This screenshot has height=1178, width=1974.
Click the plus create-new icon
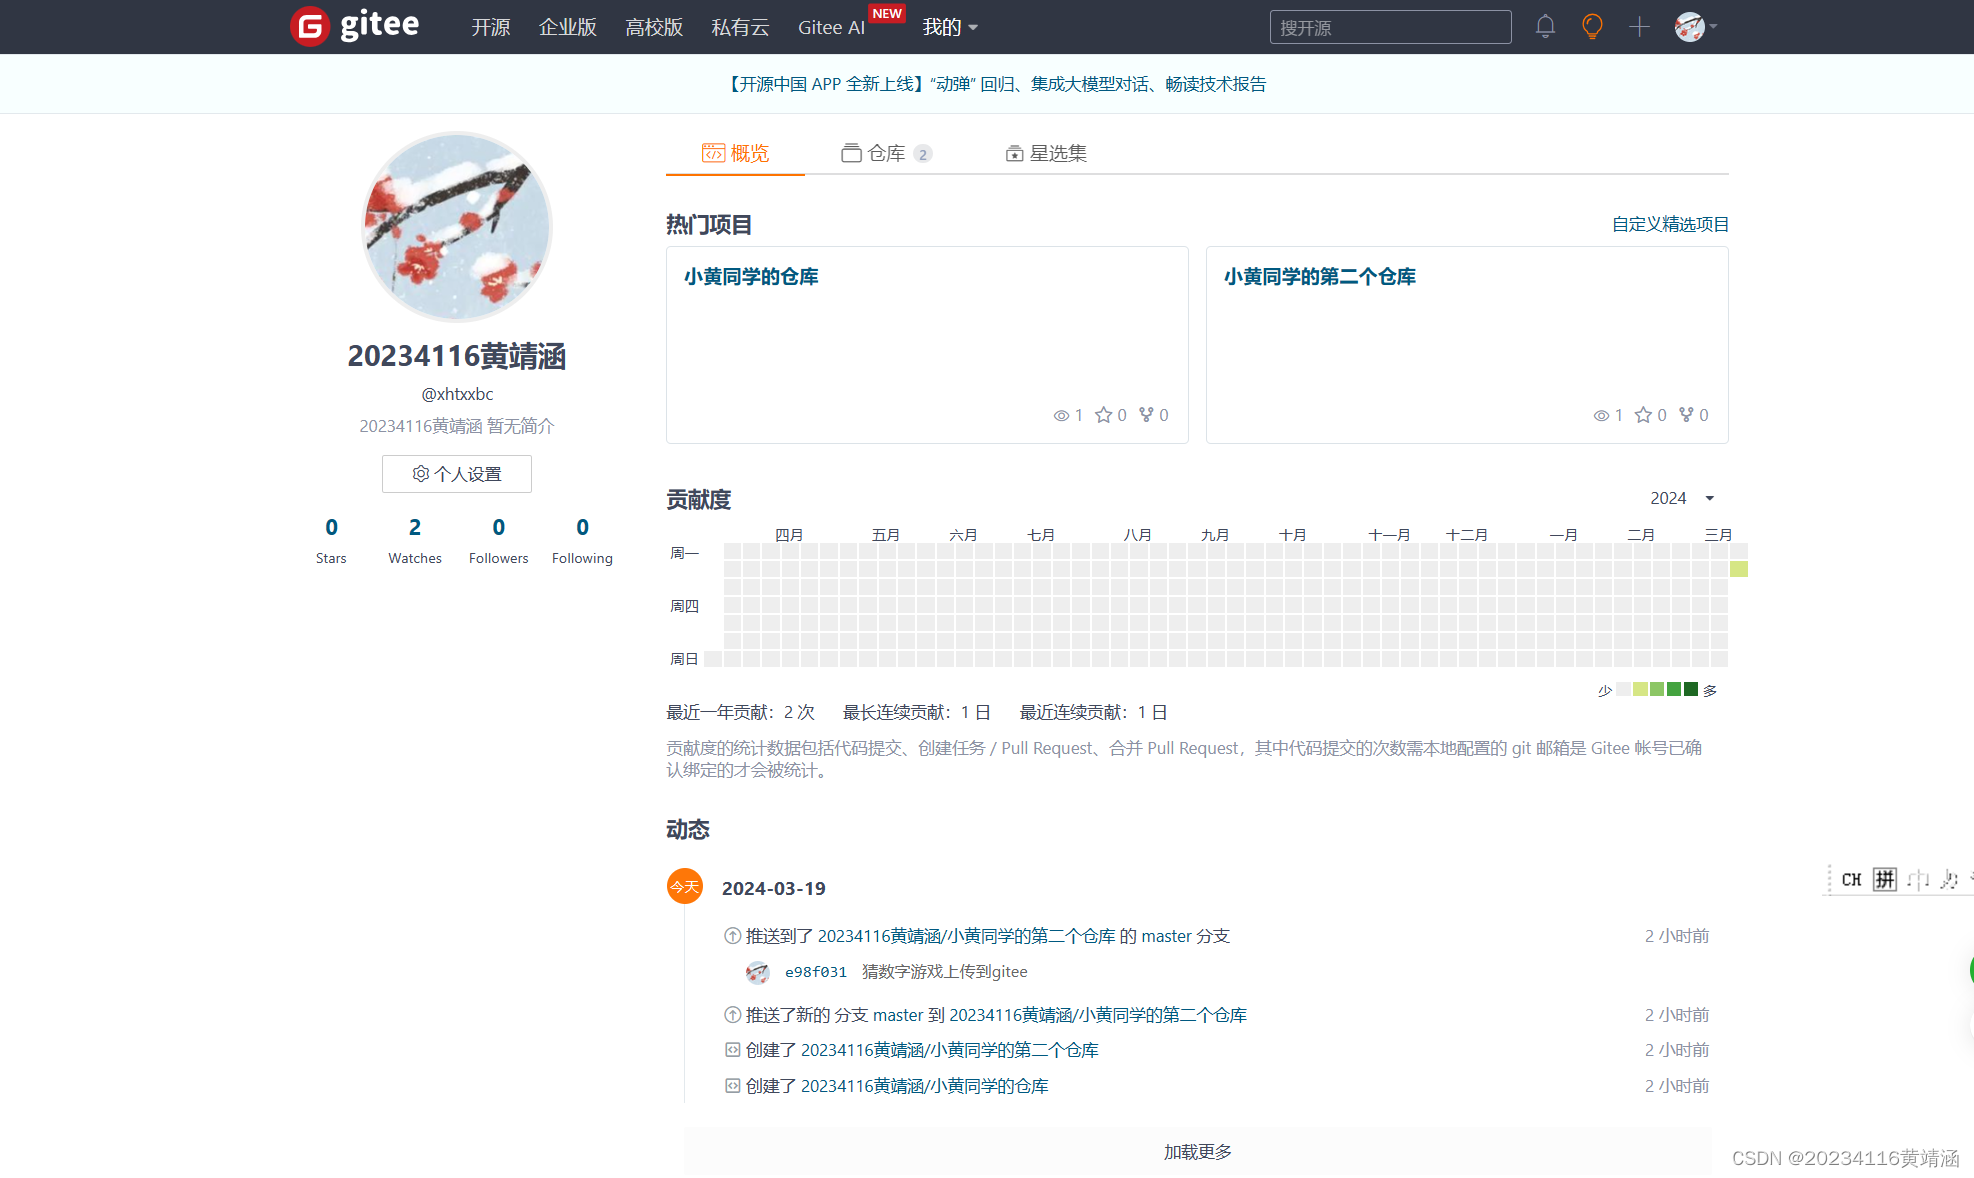click(1639, 27)
